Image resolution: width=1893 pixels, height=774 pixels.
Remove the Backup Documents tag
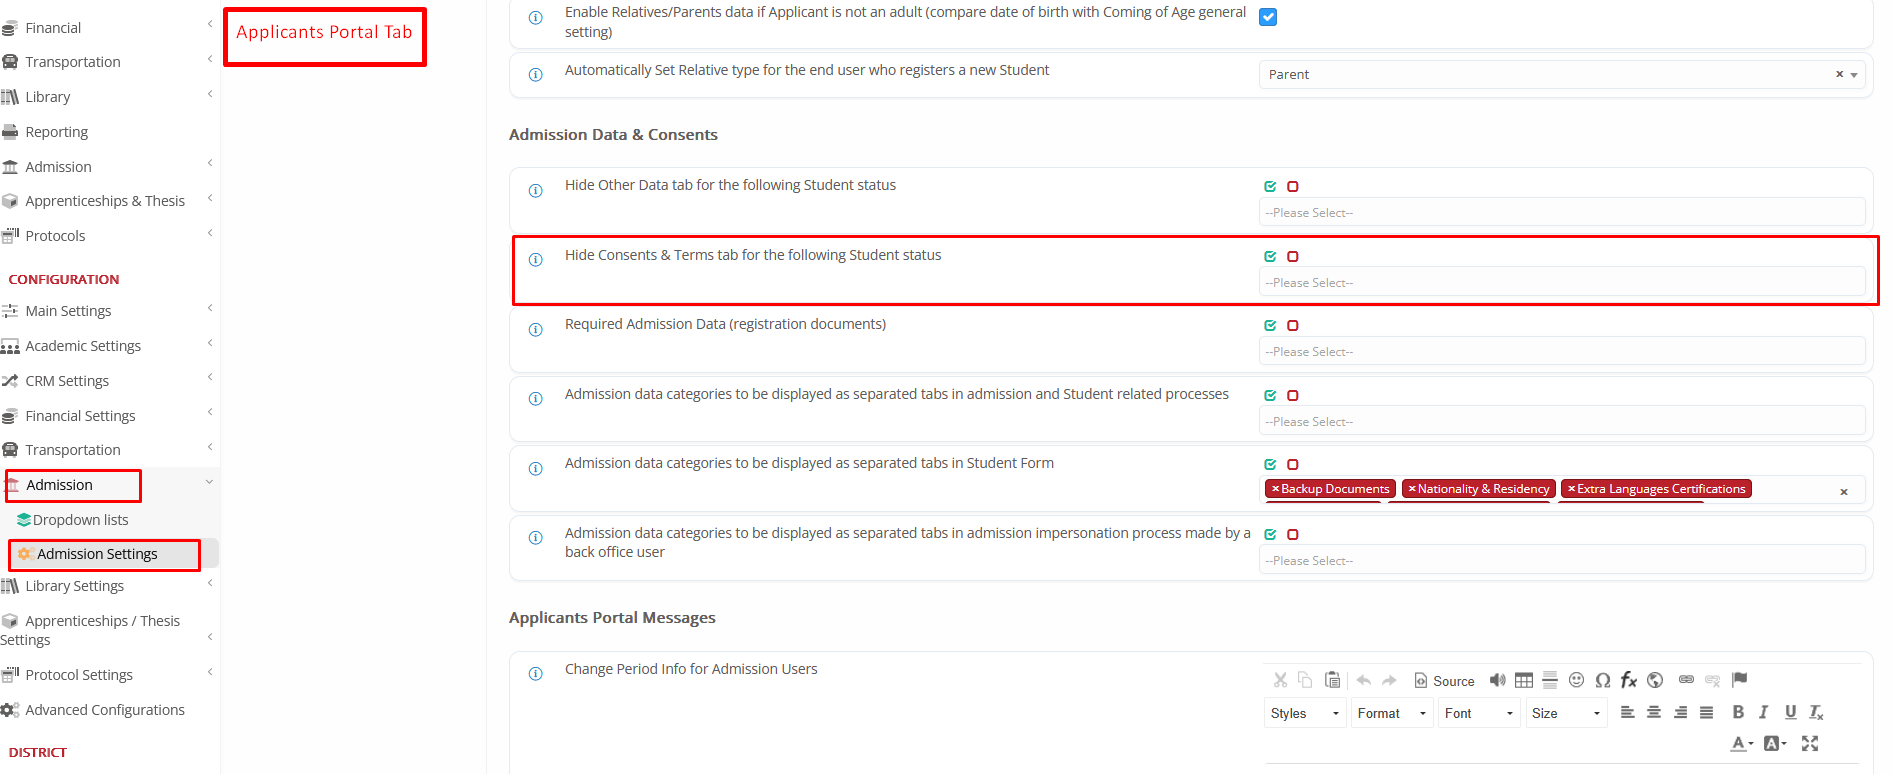1275,489
